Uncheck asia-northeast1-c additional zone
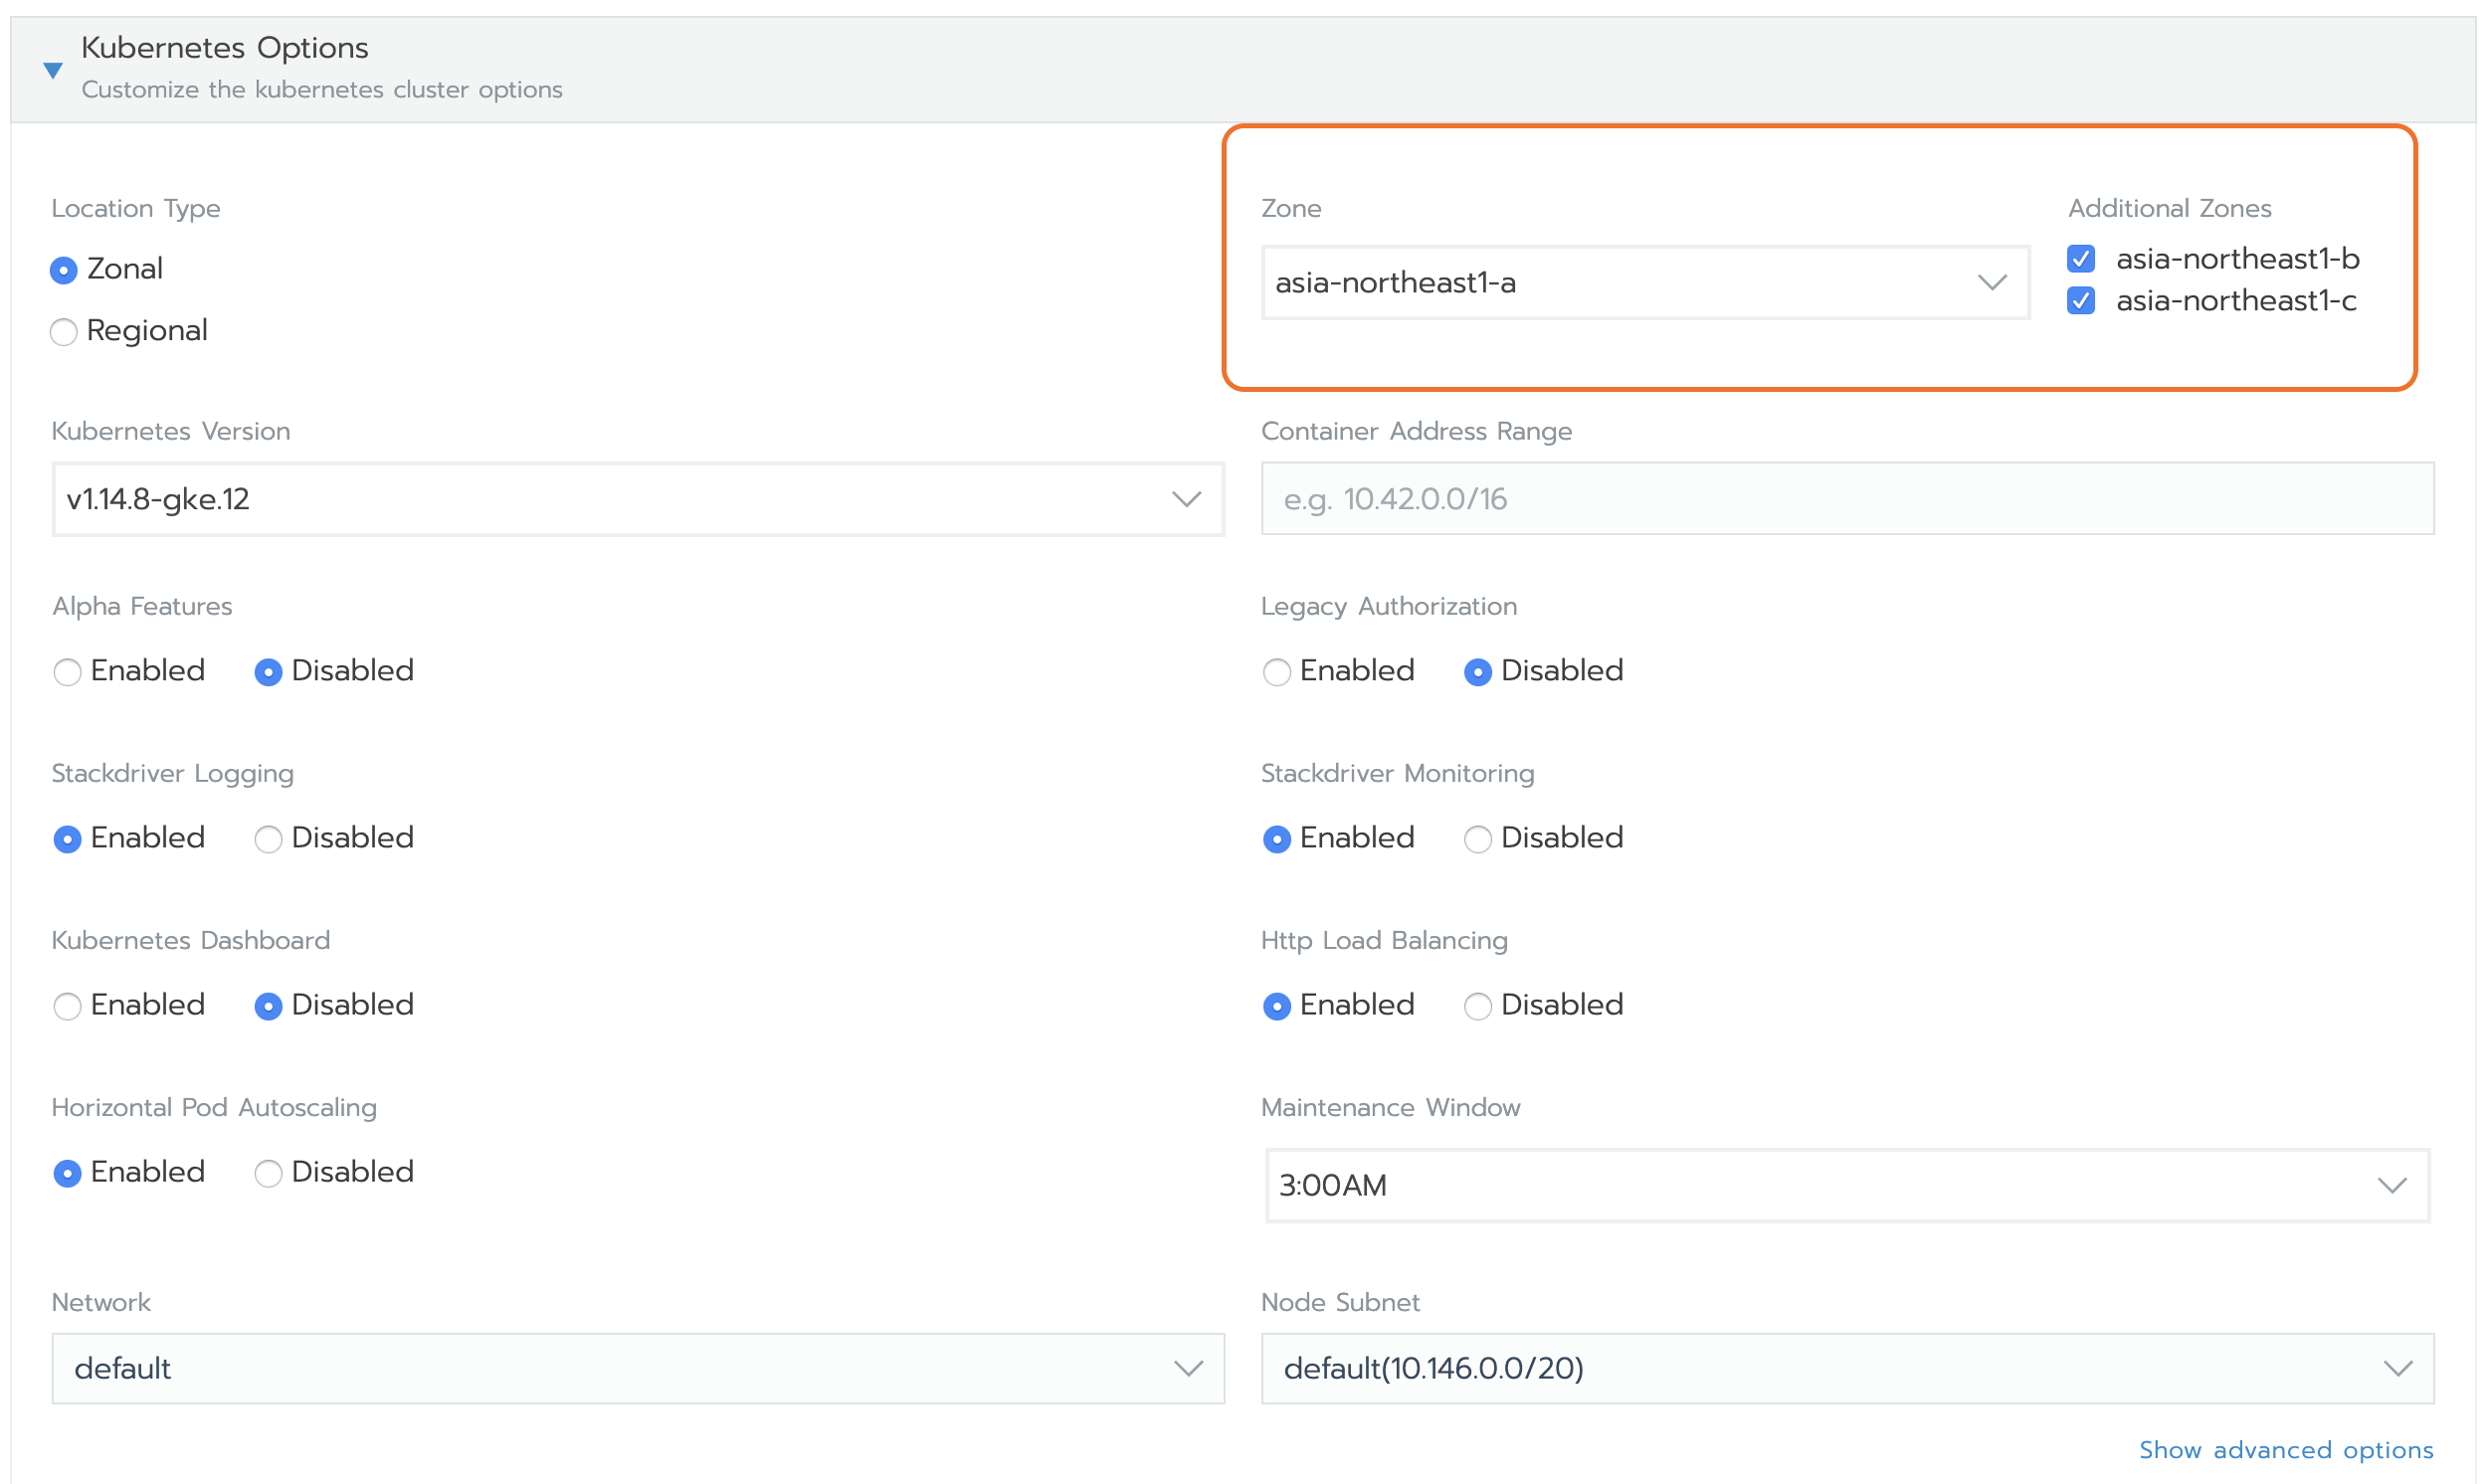This screenshot has width=2483, height=1484. pos(2080,301)
